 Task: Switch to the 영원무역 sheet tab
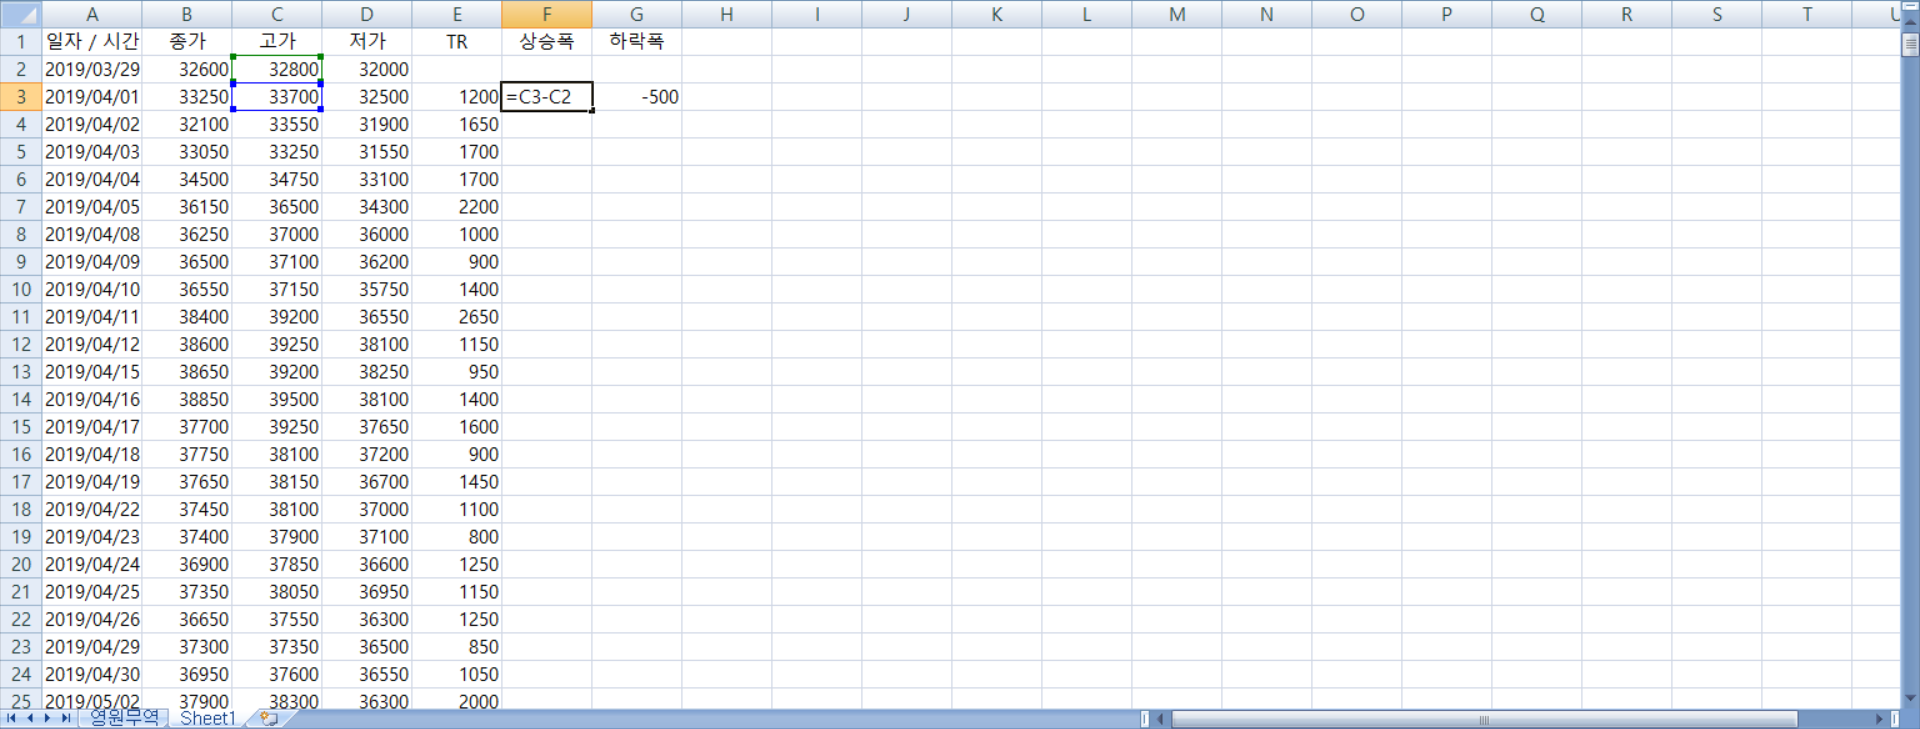point(124,718)
